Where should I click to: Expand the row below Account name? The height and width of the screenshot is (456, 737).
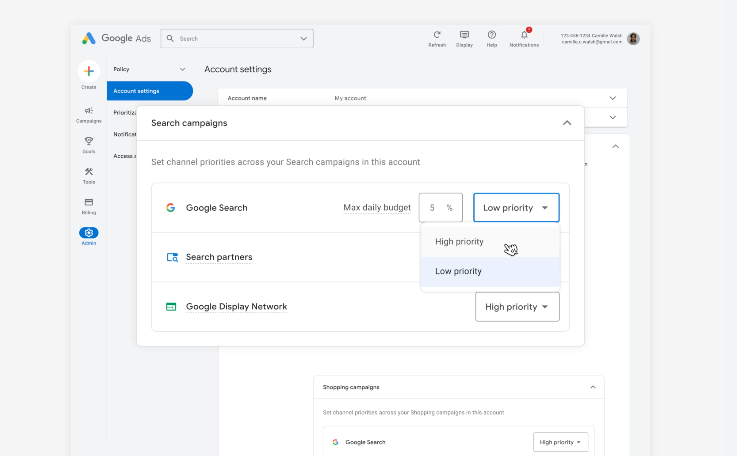612,118
